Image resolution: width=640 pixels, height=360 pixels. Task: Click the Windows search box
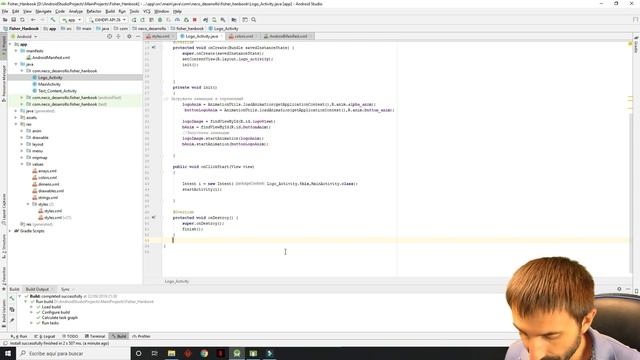73,353
